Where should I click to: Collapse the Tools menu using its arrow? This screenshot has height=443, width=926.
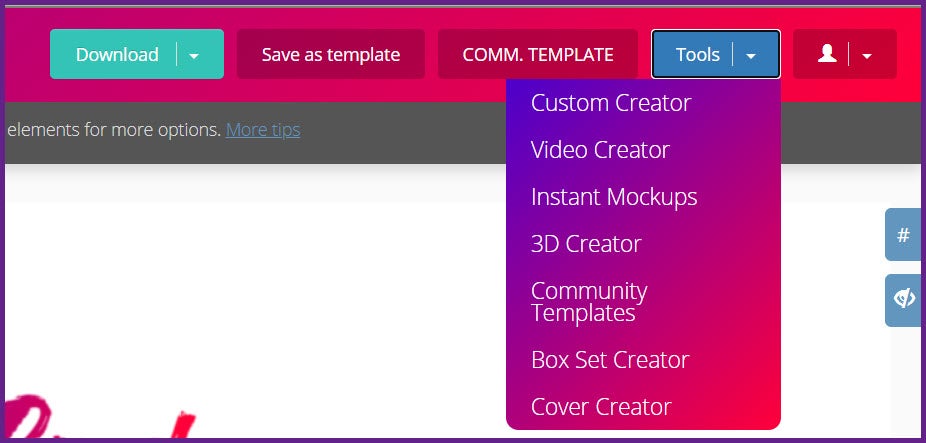(751, 55)
